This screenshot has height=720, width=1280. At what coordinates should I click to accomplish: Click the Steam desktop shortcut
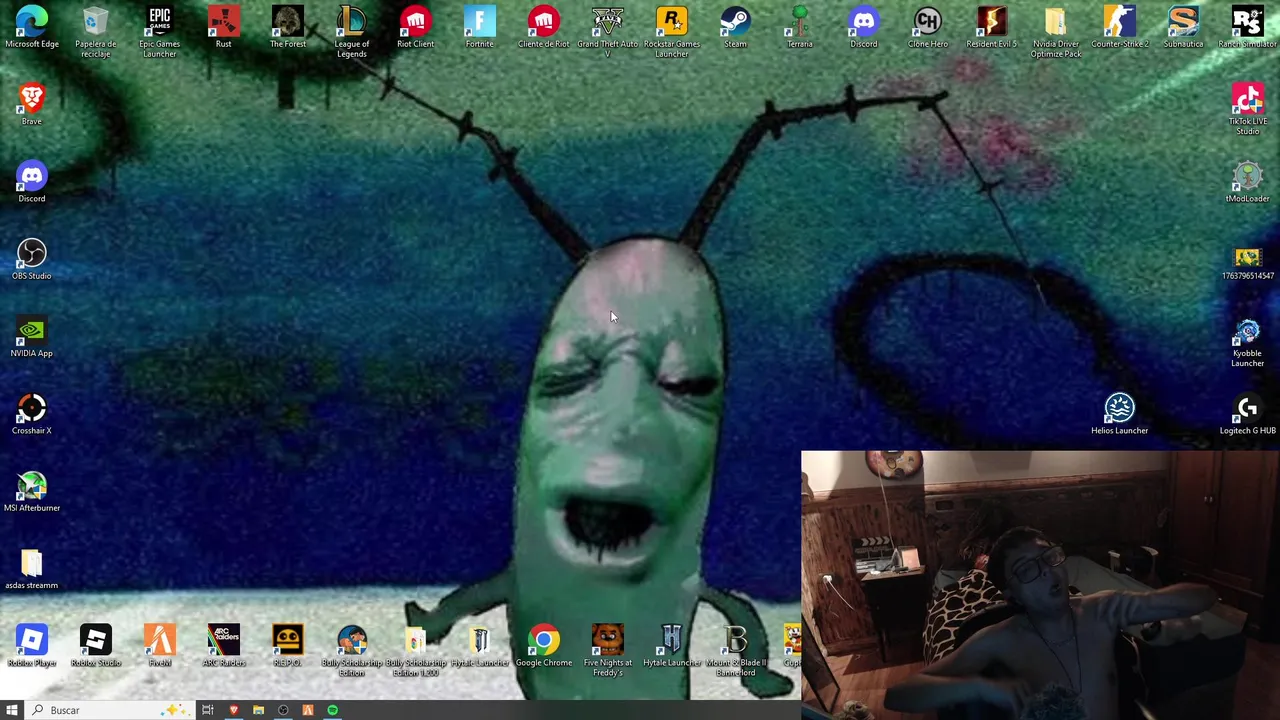click(x=736, y=28)
